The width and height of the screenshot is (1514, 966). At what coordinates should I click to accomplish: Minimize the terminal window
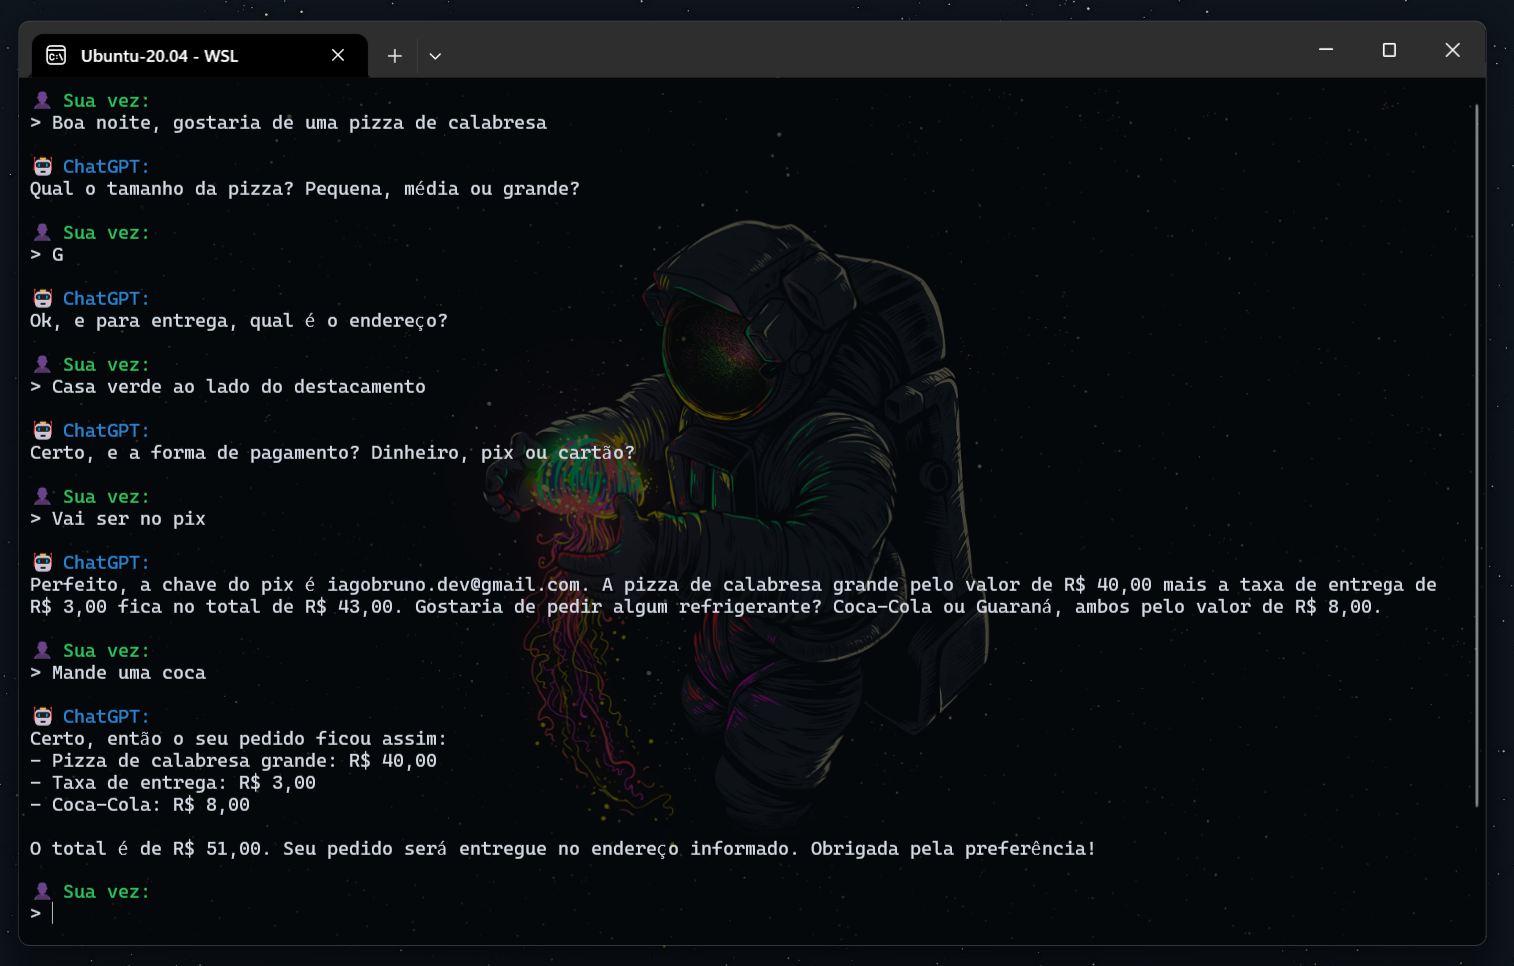pyautogui.click(x=1326, y=50)
